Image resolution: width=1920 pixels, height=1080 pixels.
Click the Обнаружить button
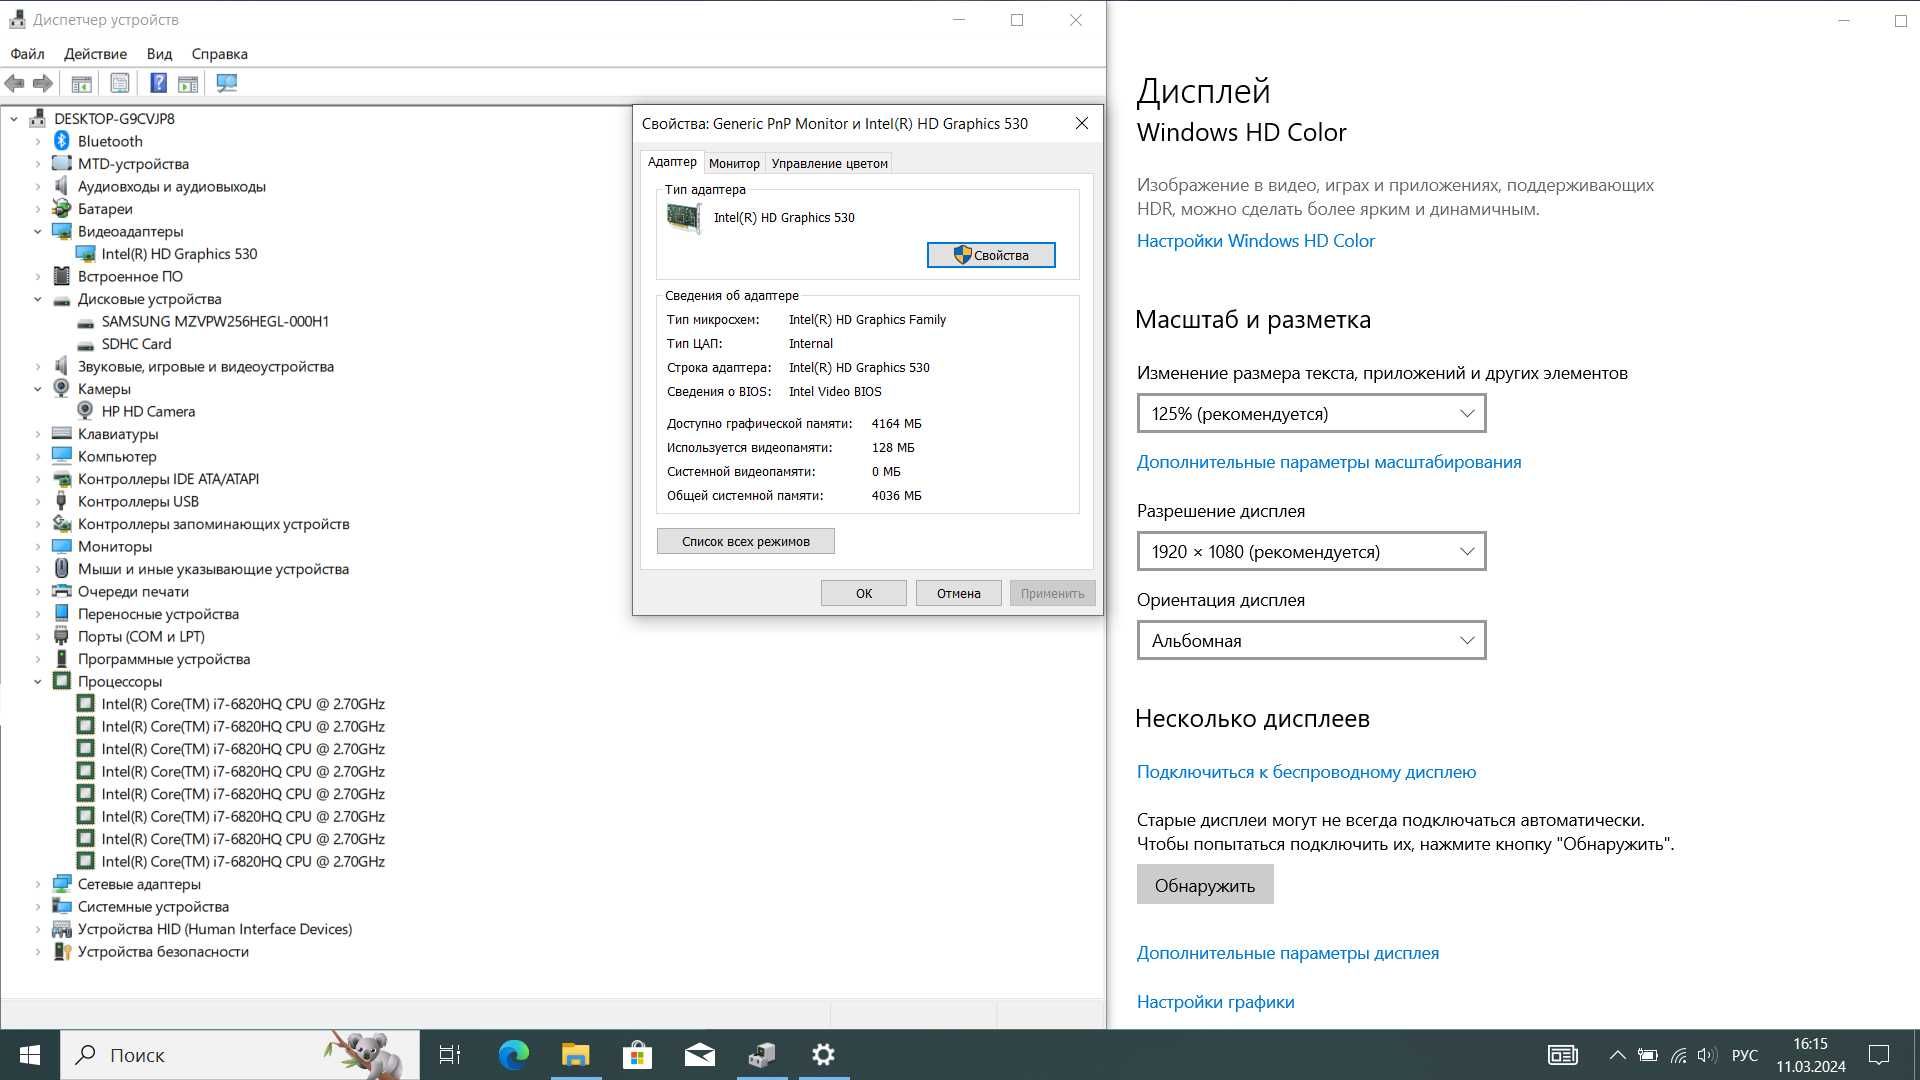(1205, 885)
